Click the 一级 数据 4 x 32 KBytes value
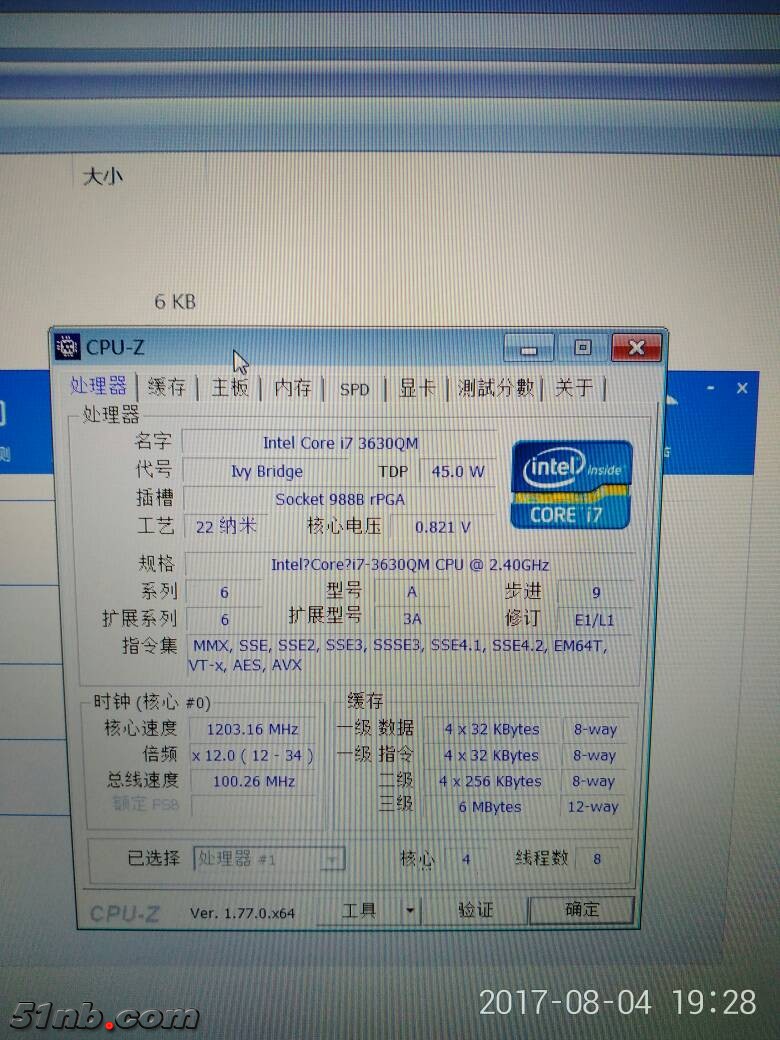The width and height of the screenshot is (780, 1040). click(x=491, y=729)
